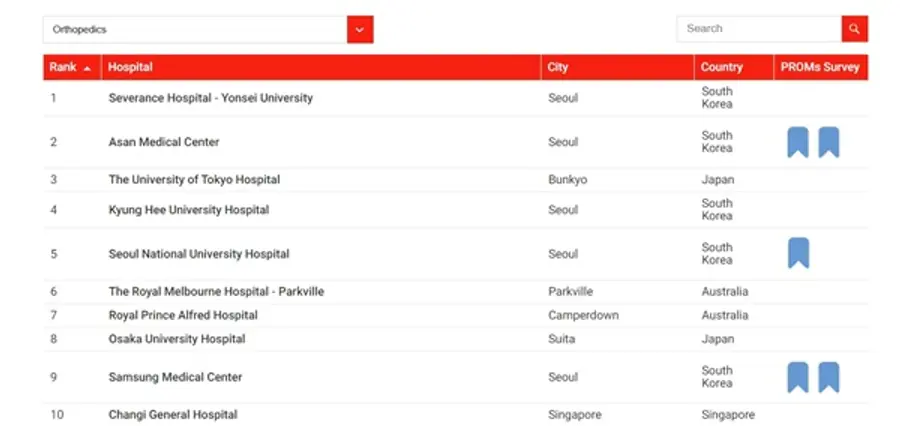The width and height of the screenshot is (900, 426).
Task: Open the Orthopedics specialty dropdown
Action: pyautogui.click(x=195, y=29)
